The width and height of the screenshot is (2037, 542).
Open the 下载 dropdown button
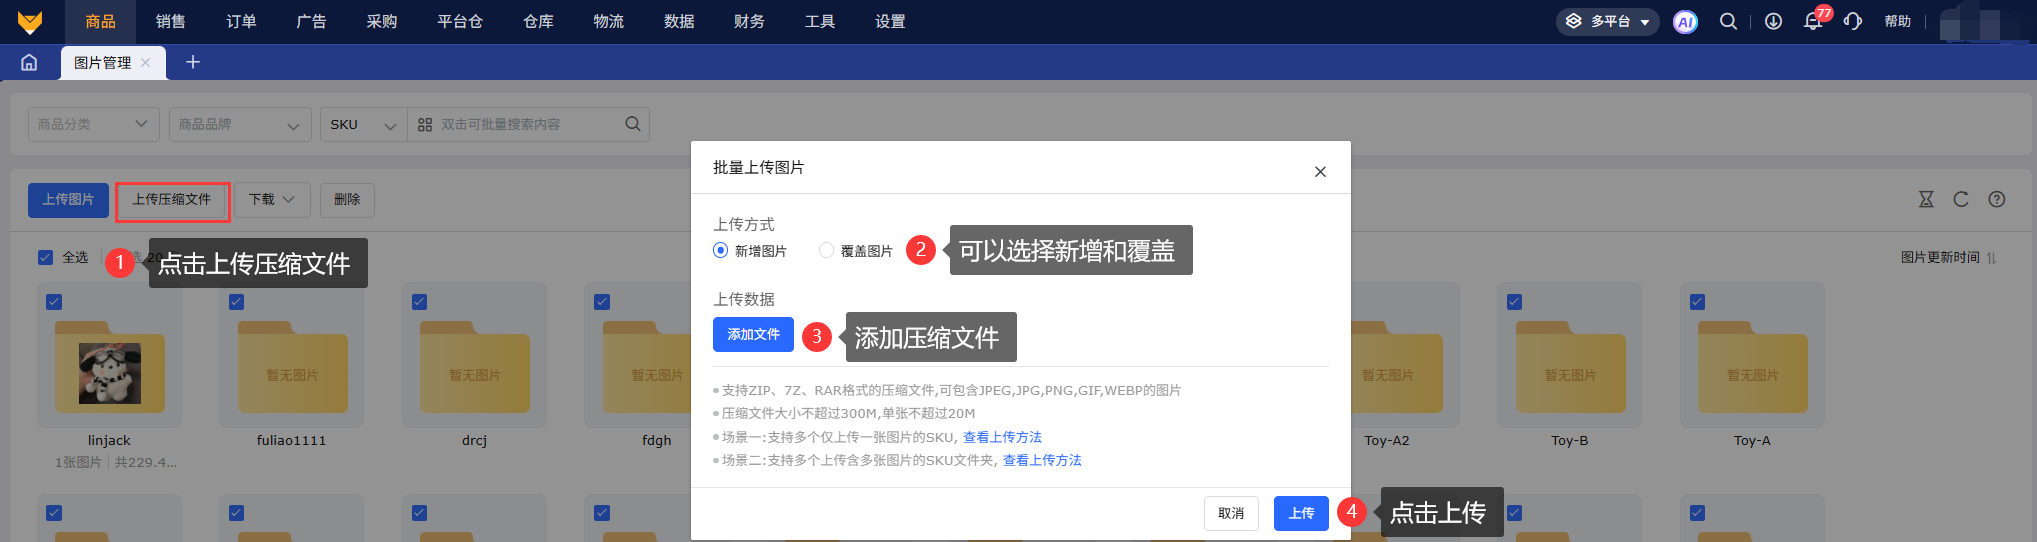273,200
